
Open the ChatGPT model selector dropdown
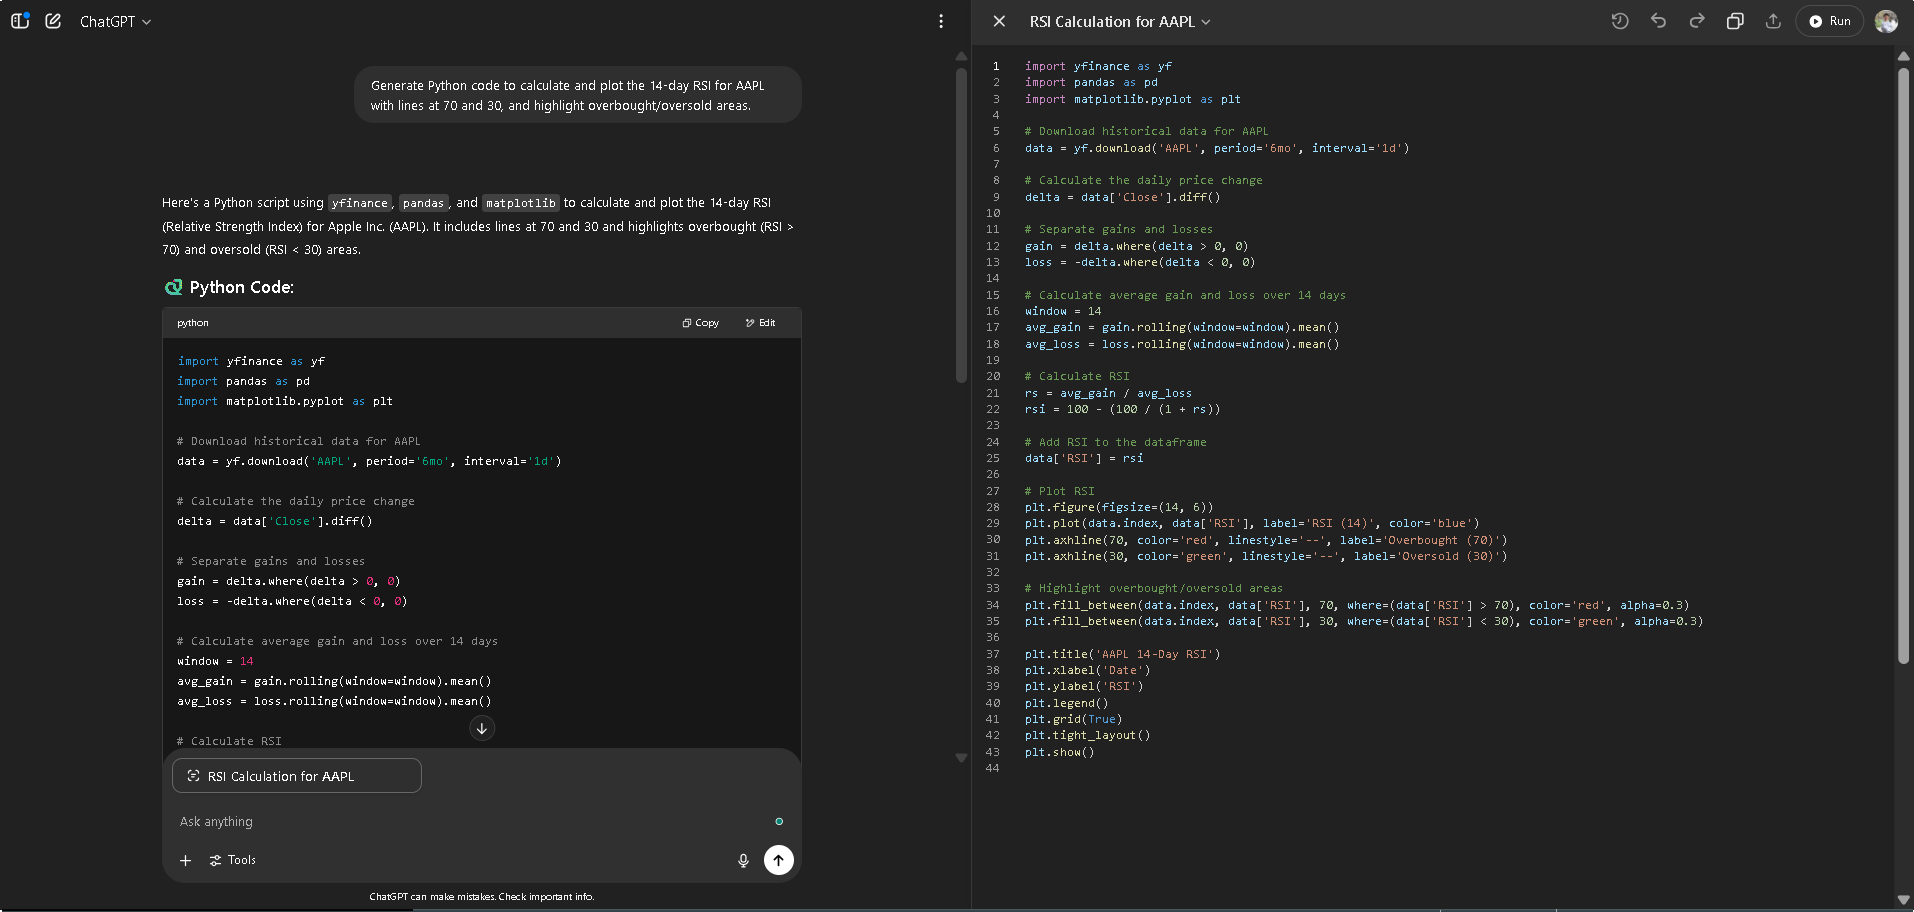pos(115,21)
